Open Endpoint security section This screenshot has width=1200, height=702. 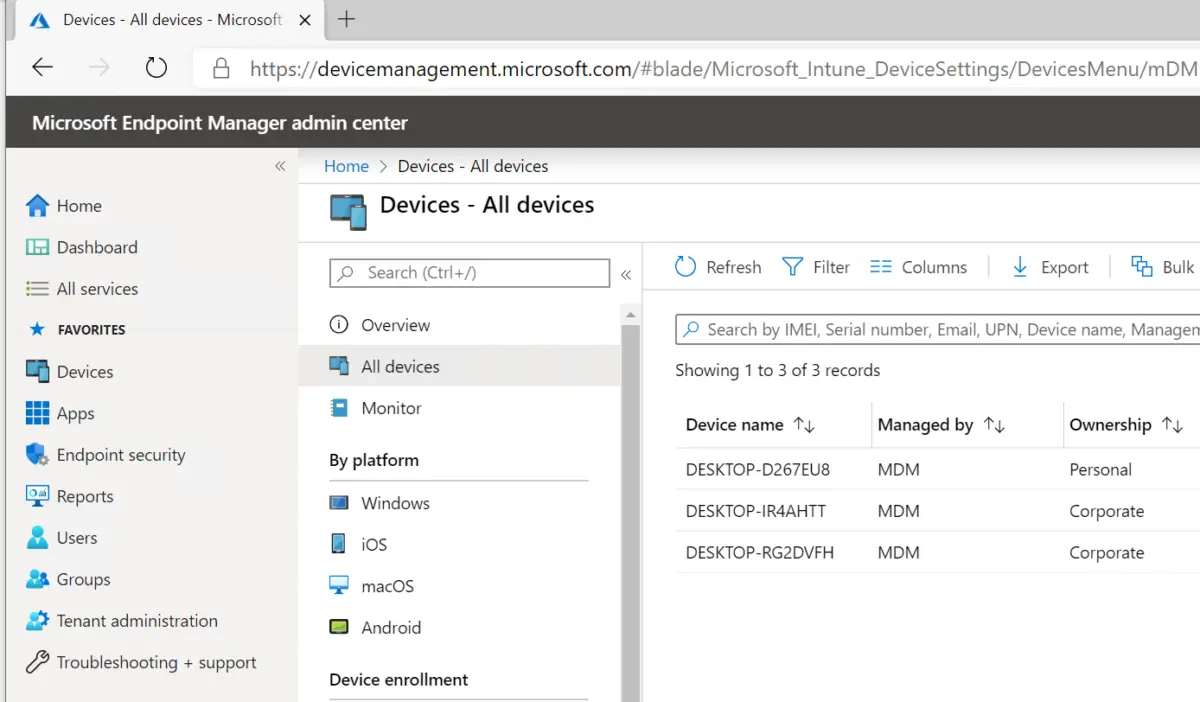click(x=118, y=454)
